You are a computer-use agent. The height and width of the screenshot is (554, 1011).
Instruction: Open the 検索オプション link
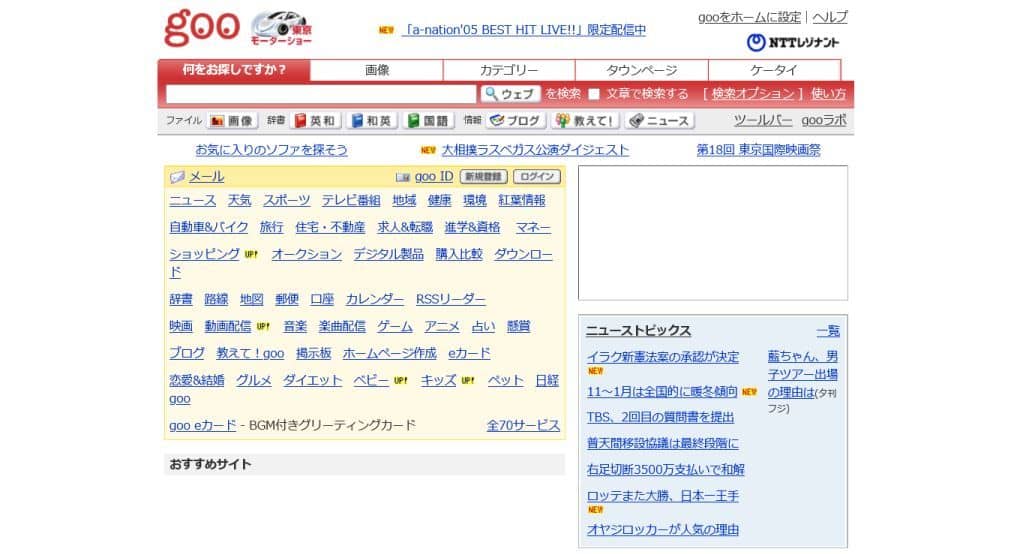(x=752, y=94)
